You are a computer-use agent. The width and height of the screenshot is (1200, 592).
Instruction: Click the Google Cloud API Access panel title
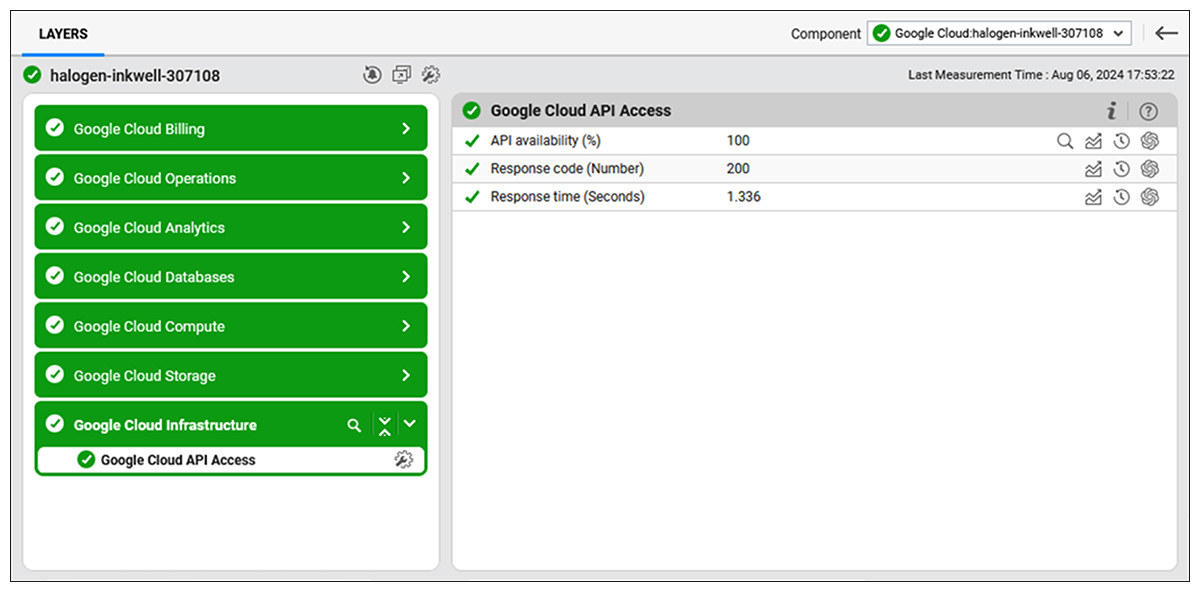click(x=581, y=111)
